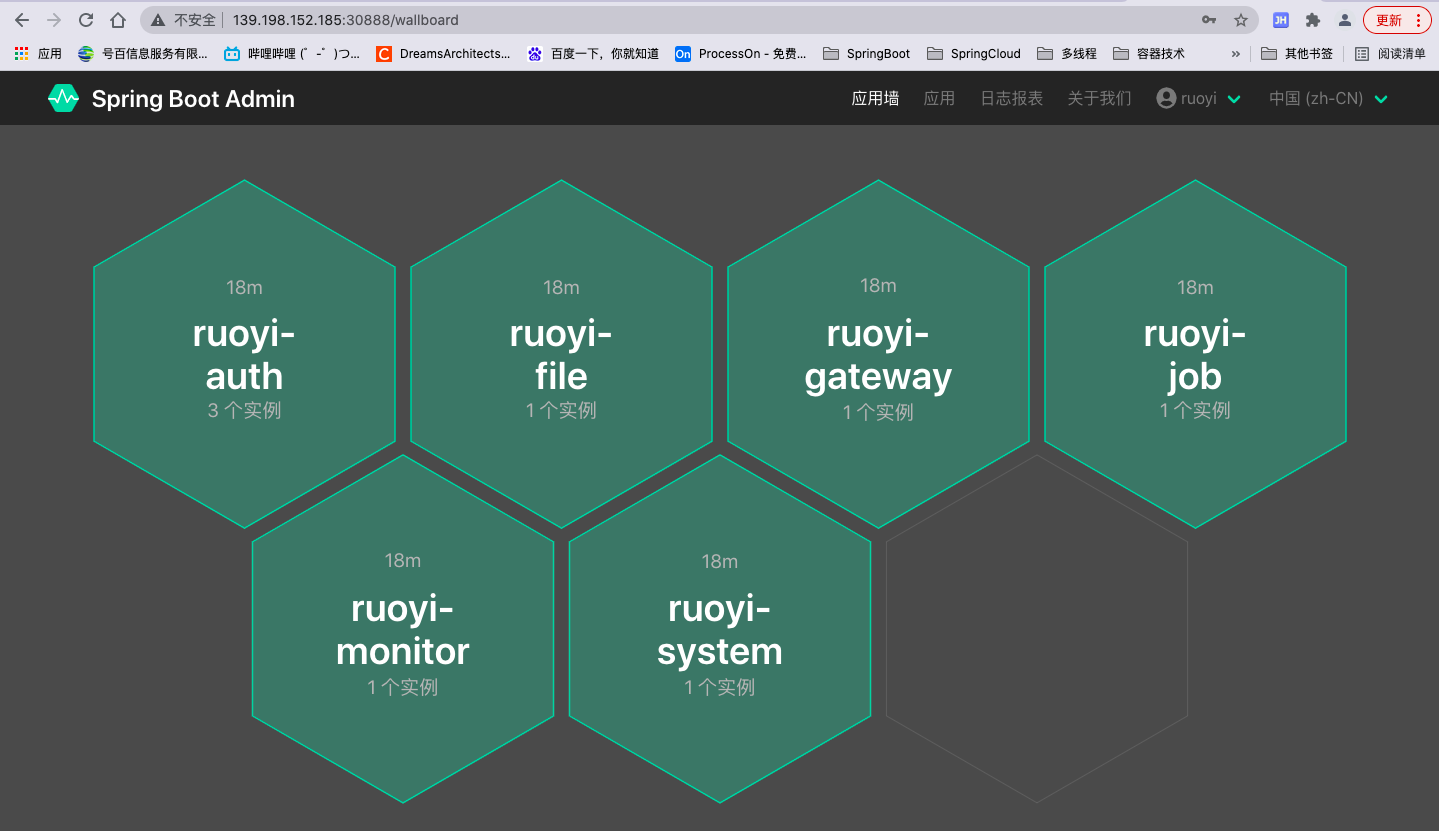Image resolution: width=1439 pixels, height=831 pixels.
Task: Expand the ruoyi user dropdown chevron
Action: point(1234,98)
